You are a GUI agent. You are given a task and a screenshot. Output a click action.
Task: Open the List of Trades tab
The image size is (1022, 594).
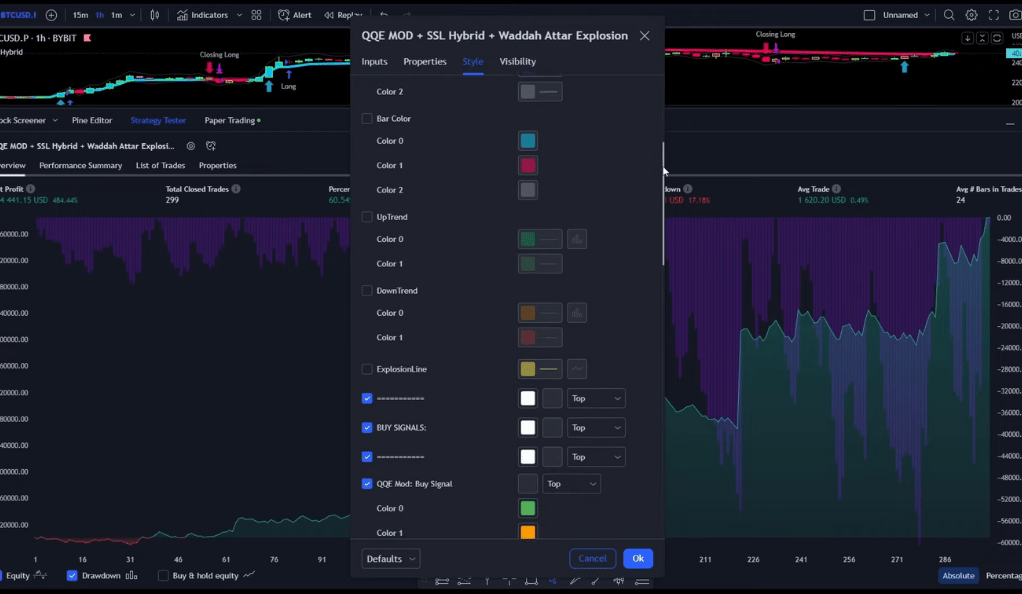[160, 166]
